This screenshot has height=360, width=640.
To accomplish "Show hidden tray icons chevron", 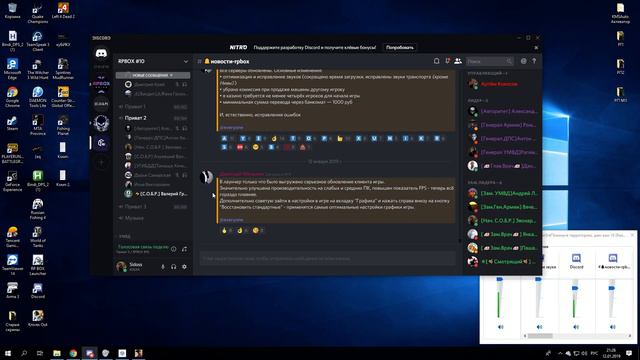I will pos(560,353).
